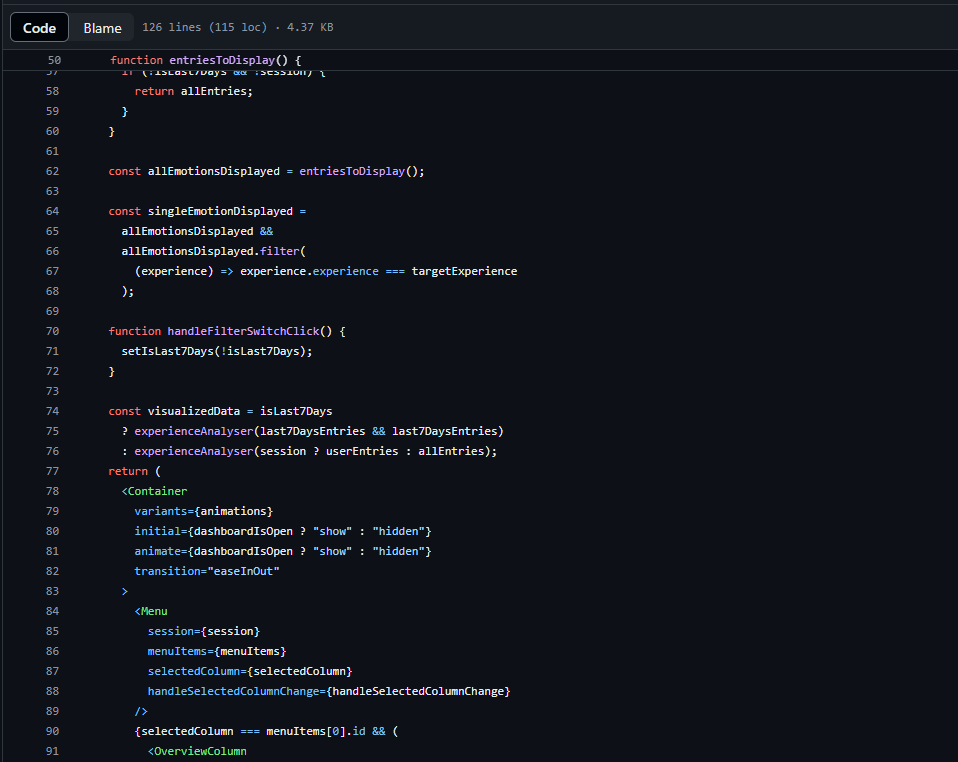Viewport: 958px width, 762px height.
Task: Click the Container JSX tag on line 78
Action: tap(157, 491)
